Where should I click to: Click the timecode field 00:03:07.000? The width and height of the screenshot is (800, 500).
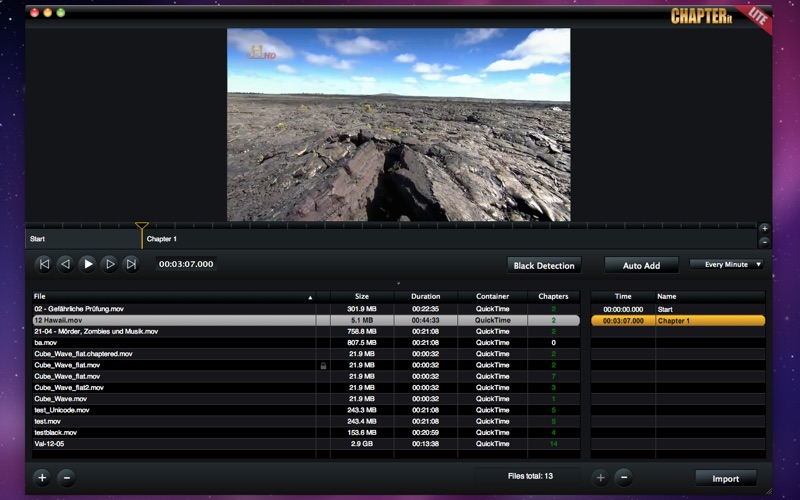click(x=186, y=264)
